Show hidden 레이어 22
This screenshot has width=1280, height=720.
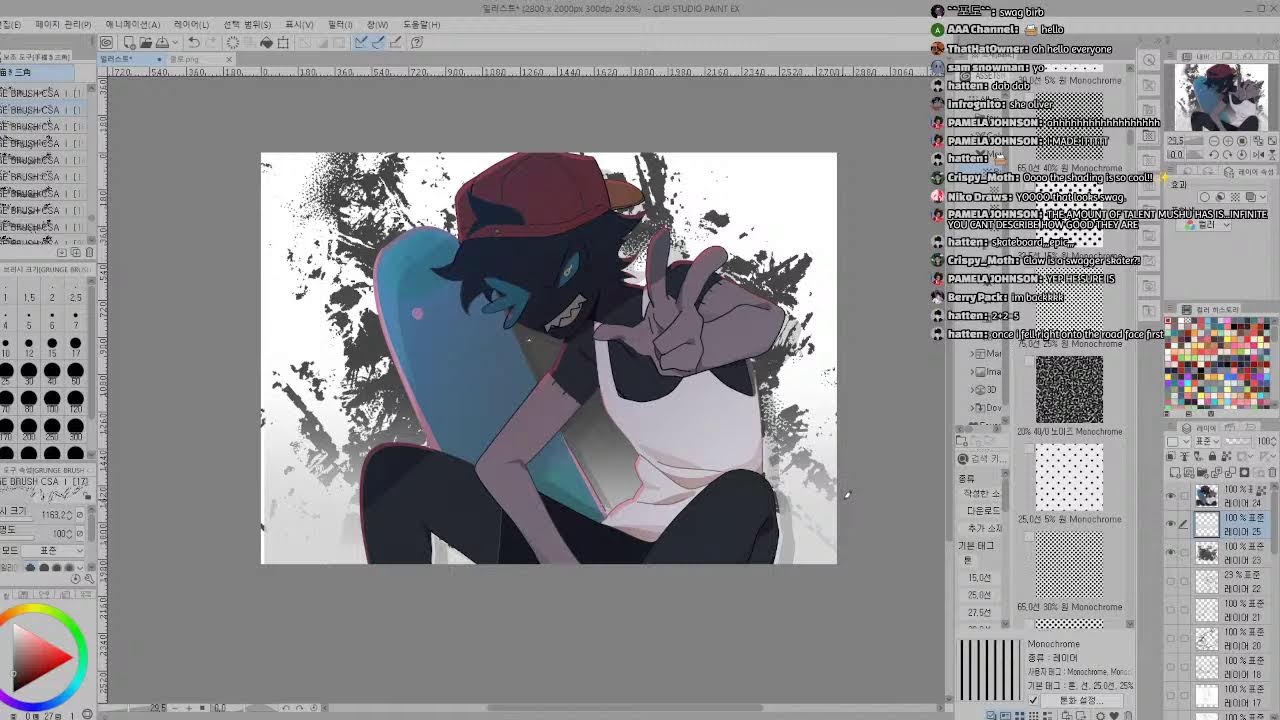[x=1171, y=581]
